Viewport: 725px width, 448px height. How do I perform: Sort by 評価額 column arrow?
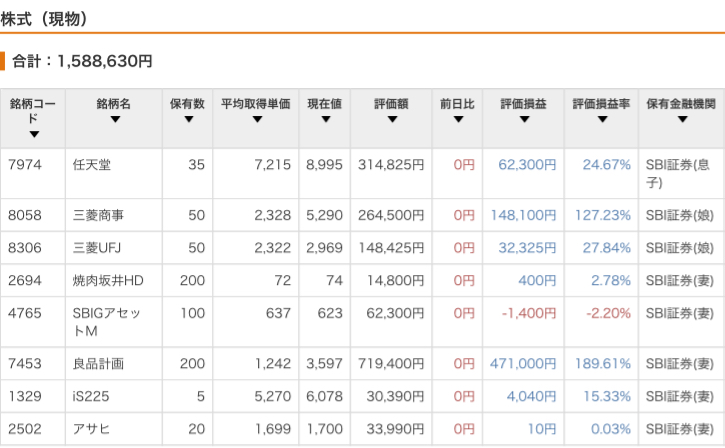point(392,120)
